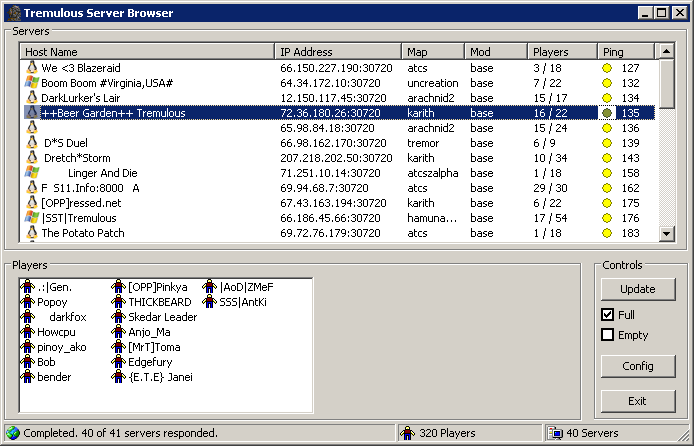
Task: Sort servers by Host Name column
Action: point(147,52)
